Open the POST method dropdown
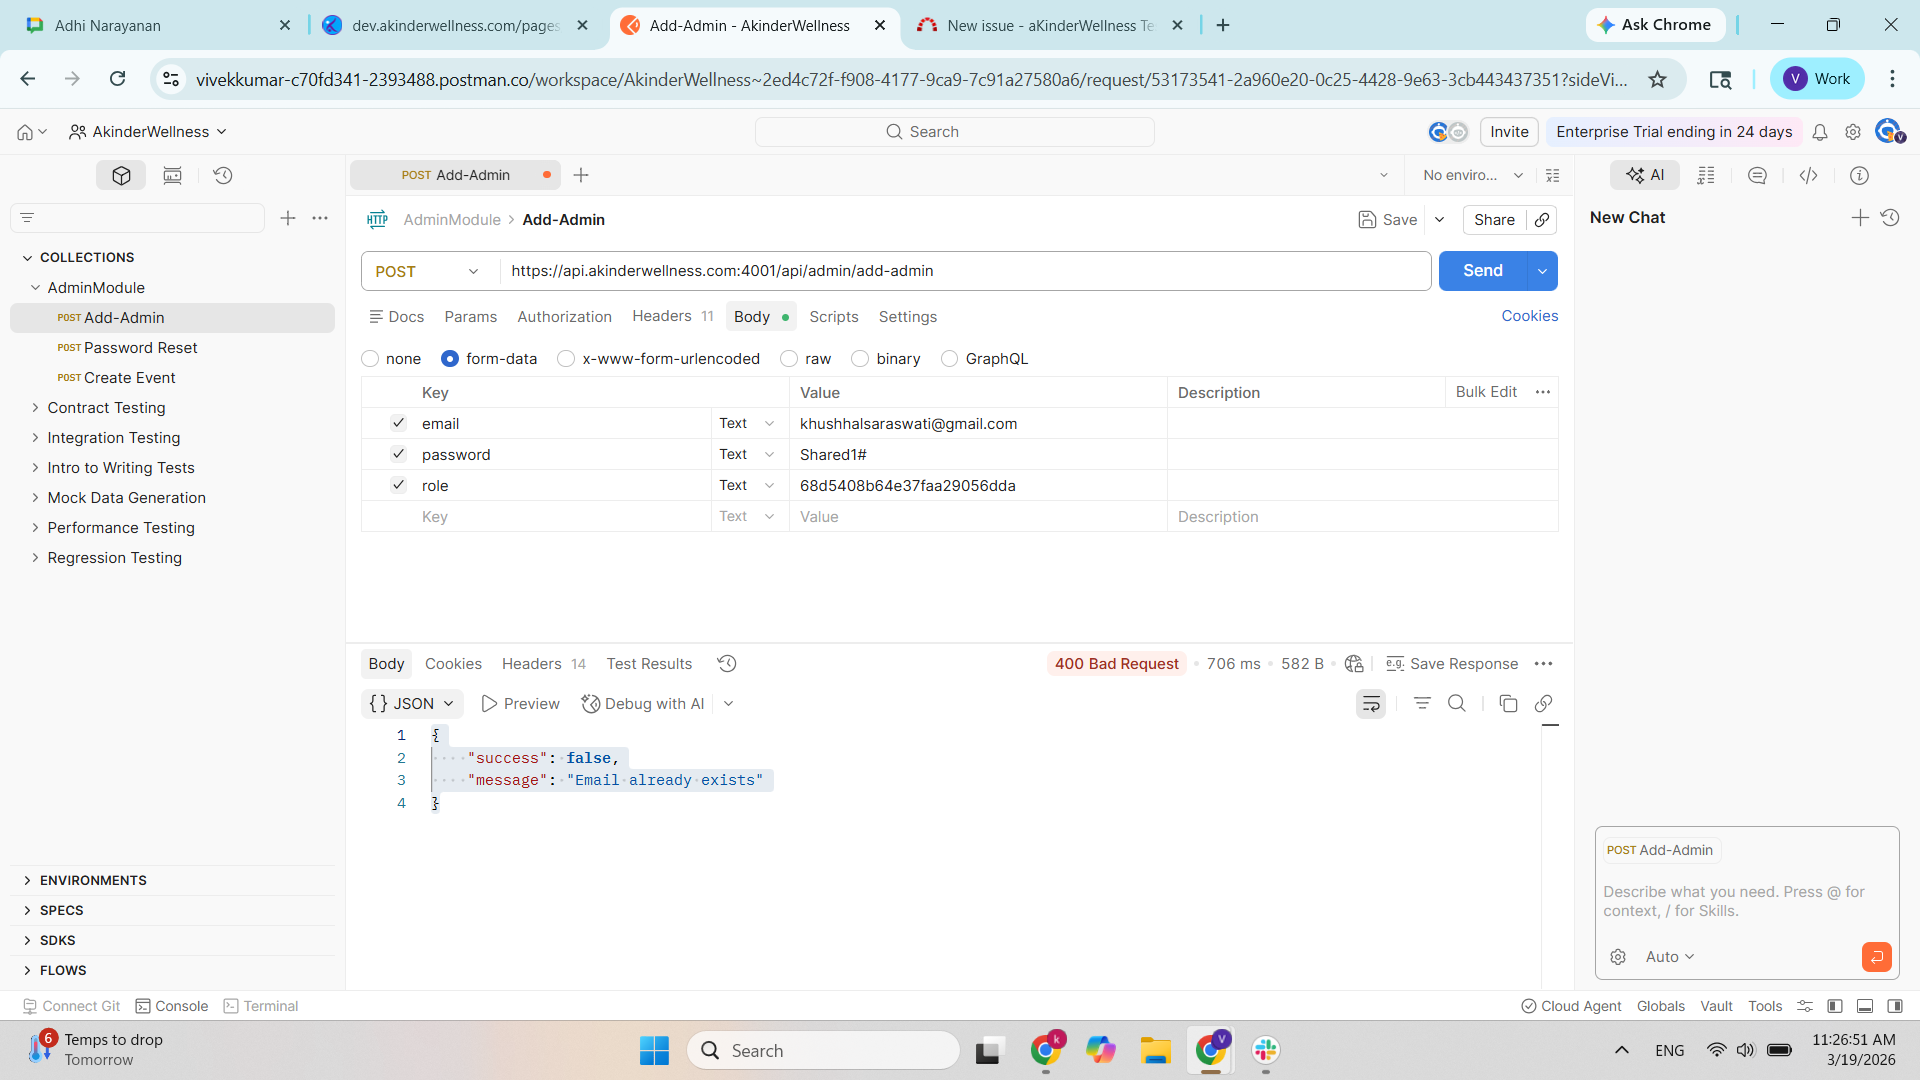The height and width of the screenshot is (1080, 1920). (x=427, y=271)
